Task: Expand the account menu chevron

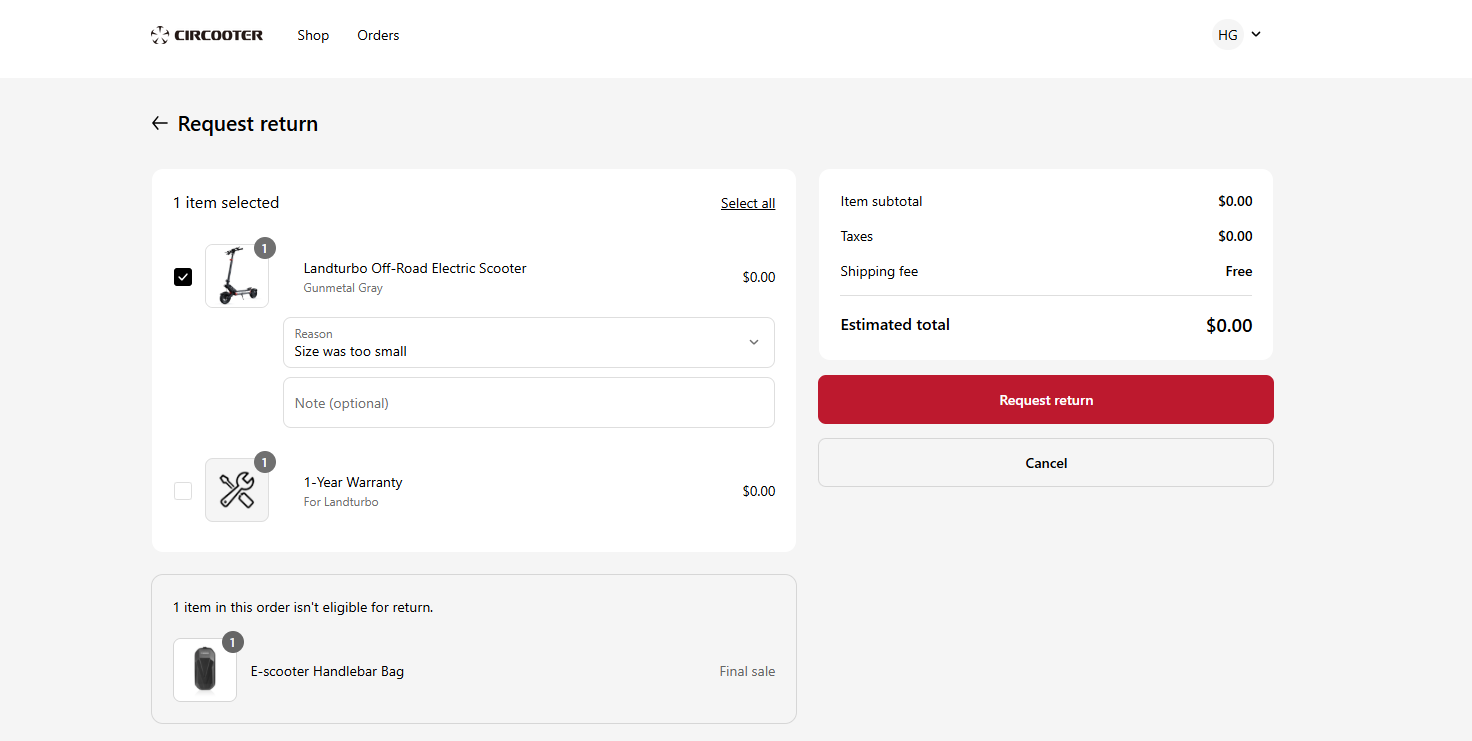Action: 1256,34
